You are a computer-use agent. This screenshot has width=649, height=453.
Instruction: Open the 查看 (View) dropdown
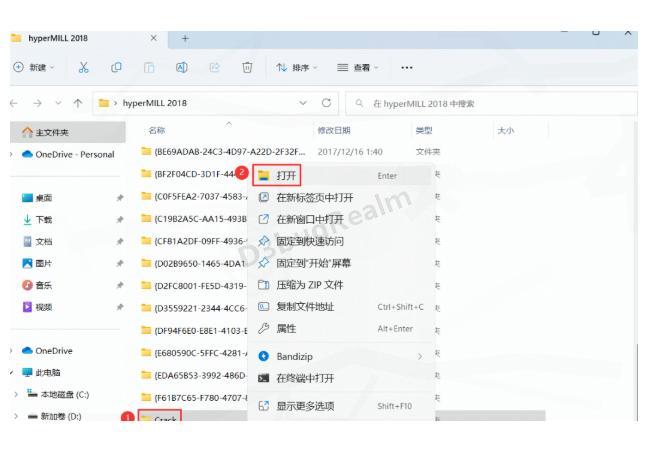(x=358, y=67)
